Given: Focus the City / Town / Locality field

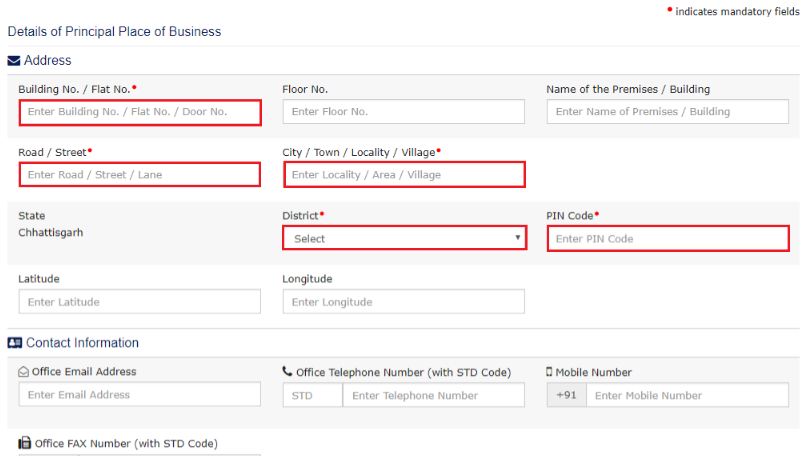Looking at the screenshot, I should tap(404, 175).
